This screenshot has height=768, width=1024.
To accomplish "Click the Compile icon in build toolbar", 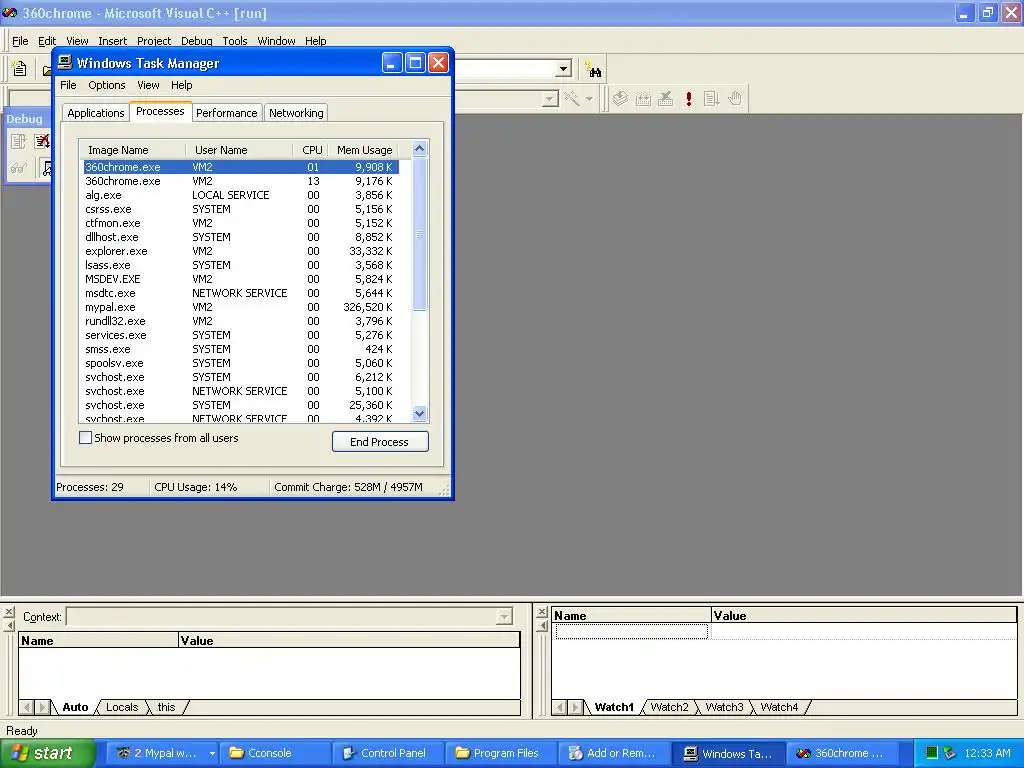I will [620, 99].
